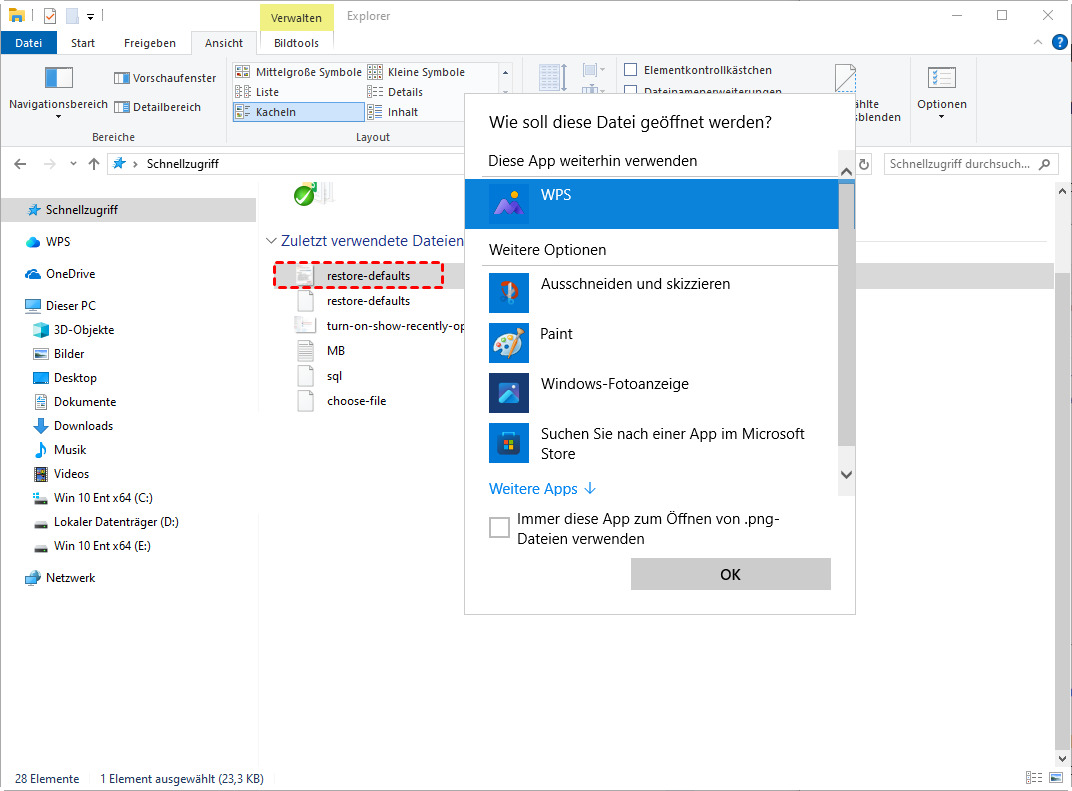This screenshot has height=791, width=1072.
Task: Select Liste layout
Action: 257,92
